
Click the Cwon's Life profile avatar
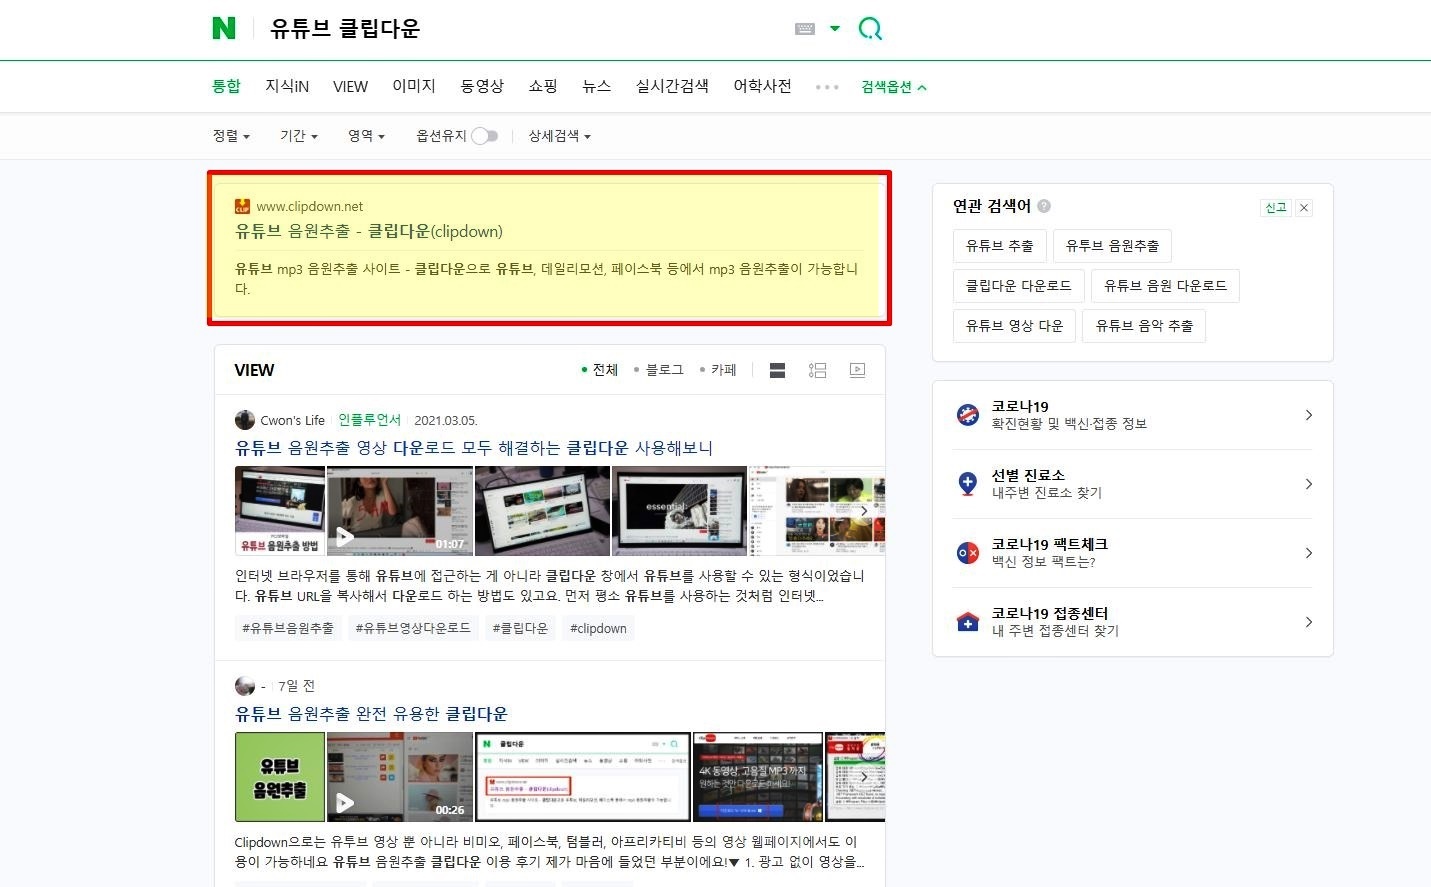point(244,420)
